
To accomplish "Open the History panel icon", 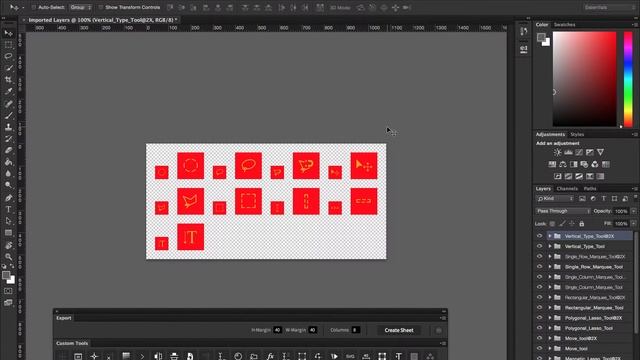I will pos(524,32).
